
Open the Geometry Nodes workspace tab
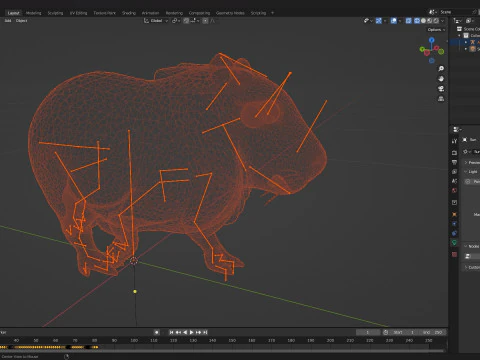(x=230, y=13)
